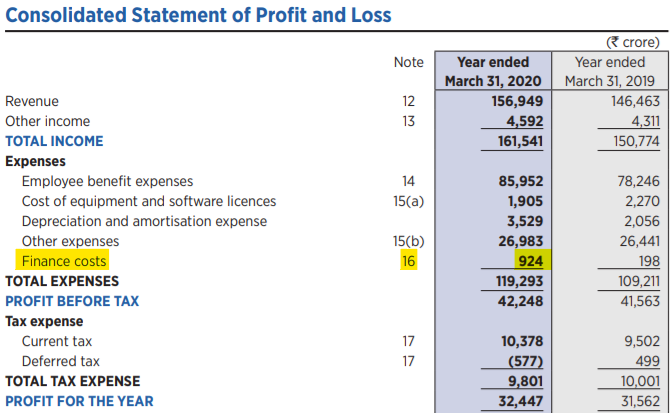672x413 pixels.
Task: Click highlighted note number 16
Action: [x=408, y=261]
